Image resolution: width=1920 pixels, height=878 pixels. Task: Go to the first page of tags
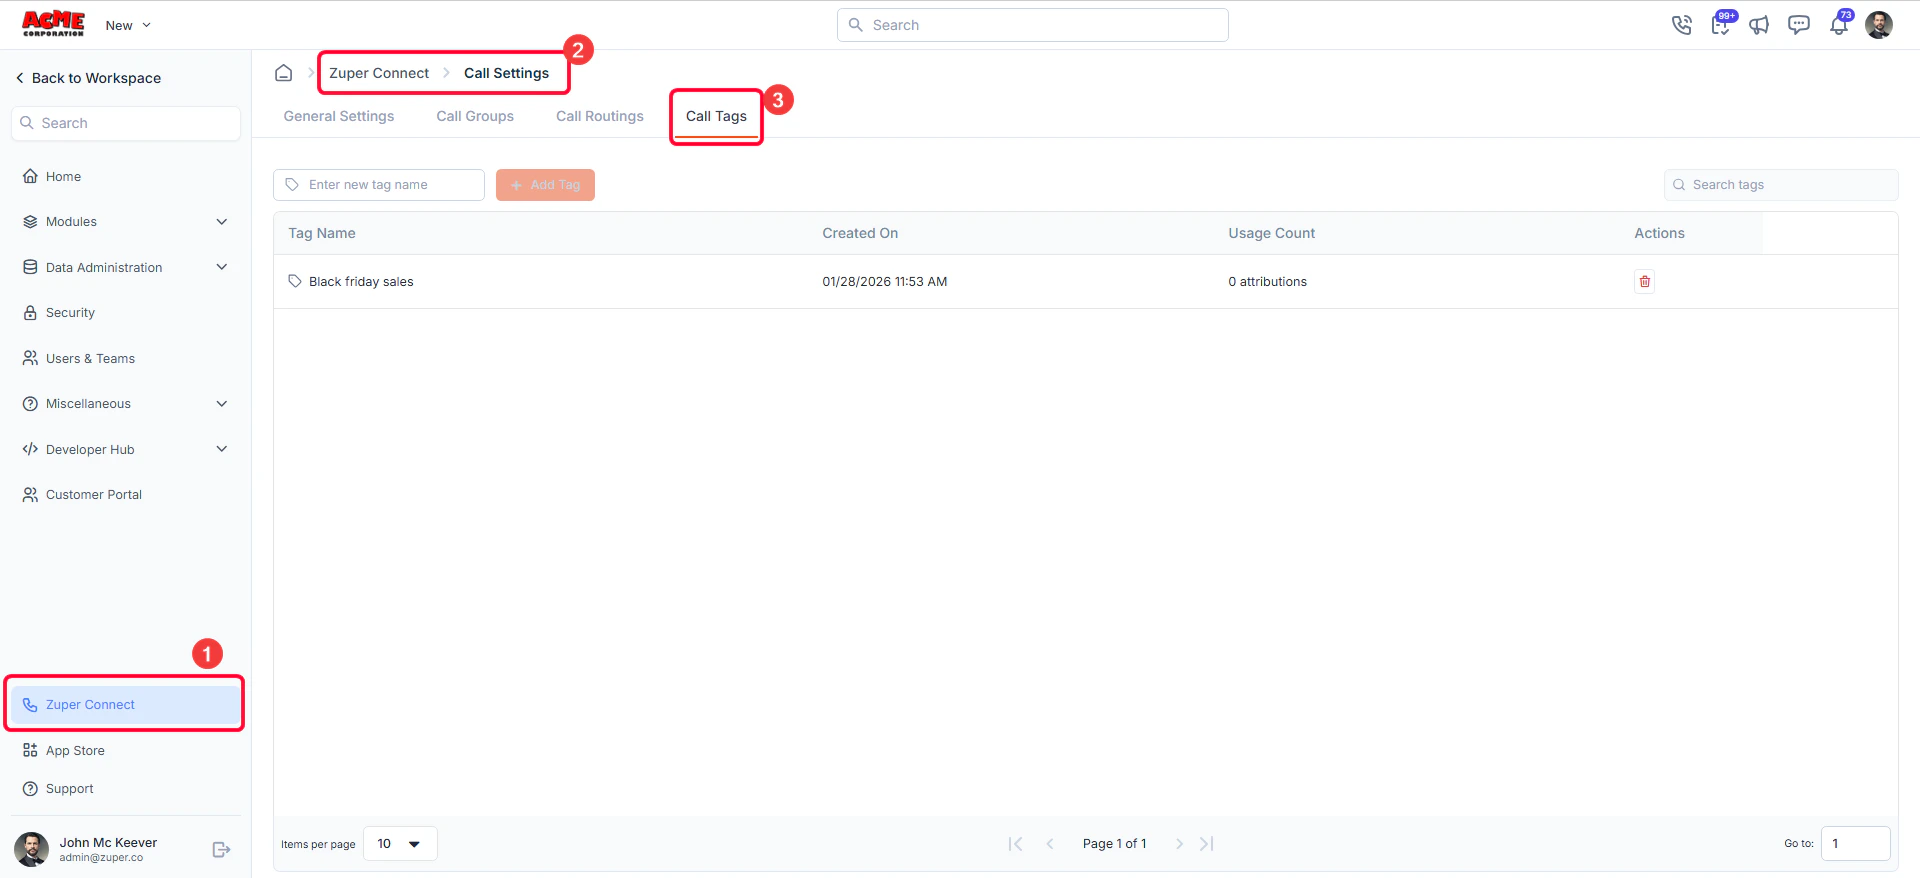pyautogui.click(x=1015, y=844)
